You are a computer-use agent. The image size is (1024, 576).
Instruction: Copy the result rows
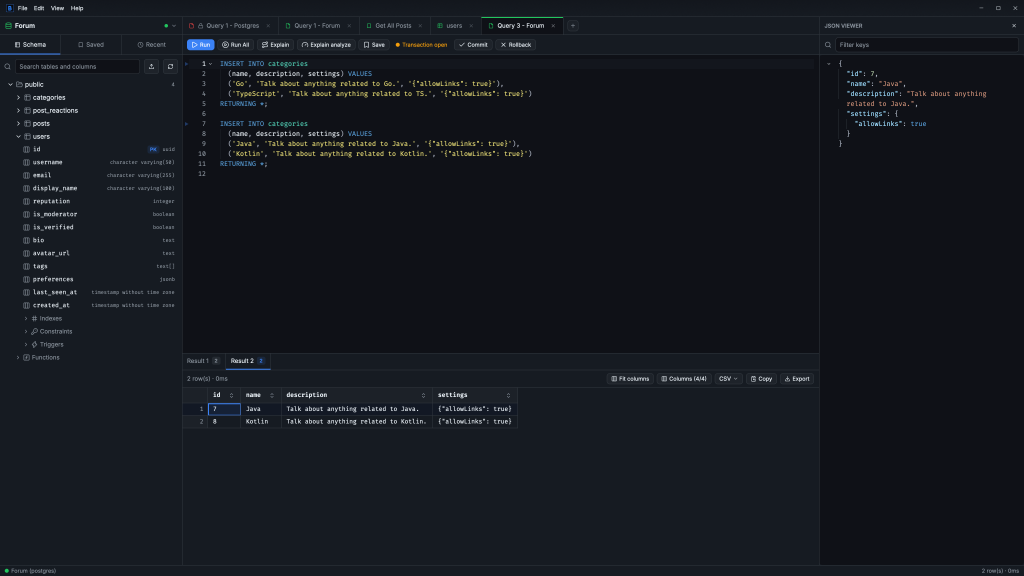pyautogui.click(x=761, y=379)
